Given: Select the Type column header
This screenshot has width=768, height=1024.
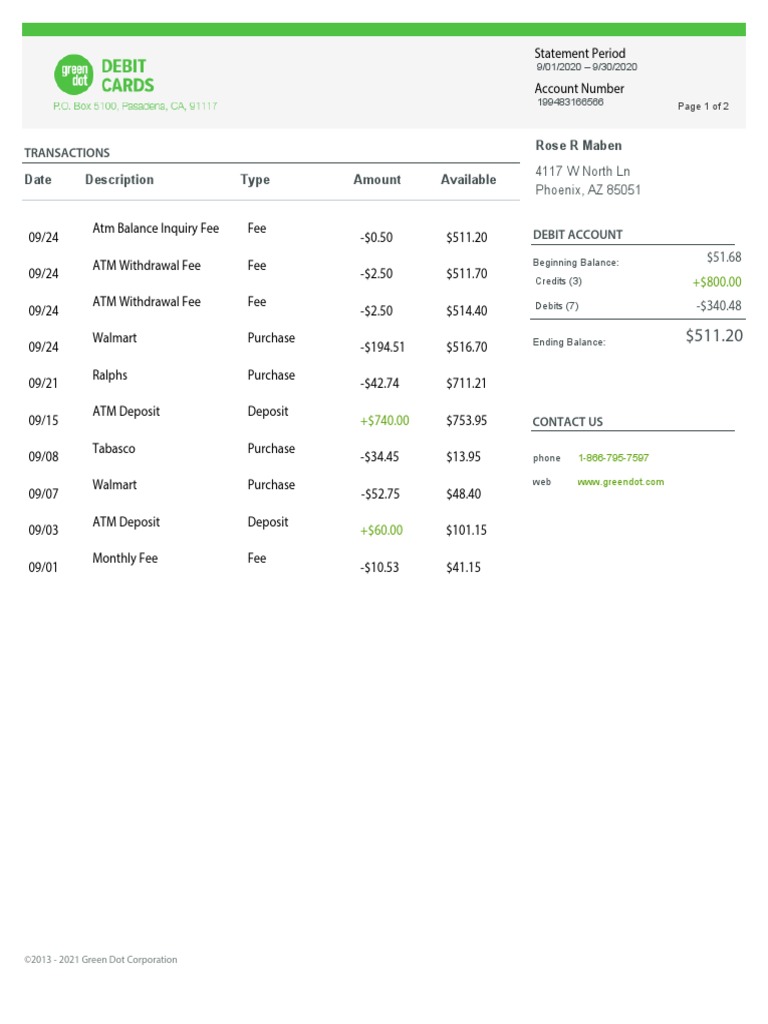Looking at the screenshot, I should [x=255, y=180].
